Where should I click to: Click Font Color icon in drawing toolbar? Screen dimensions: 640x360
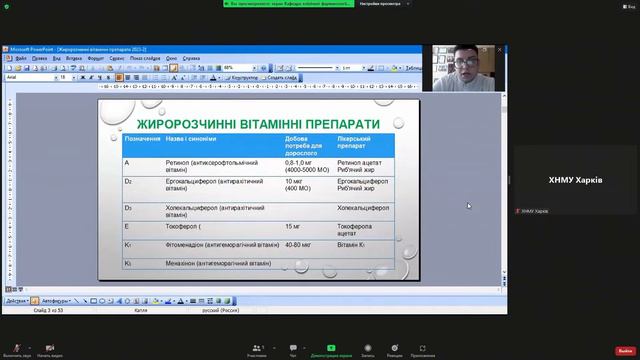pyautogui.click(x=180, y=301)
